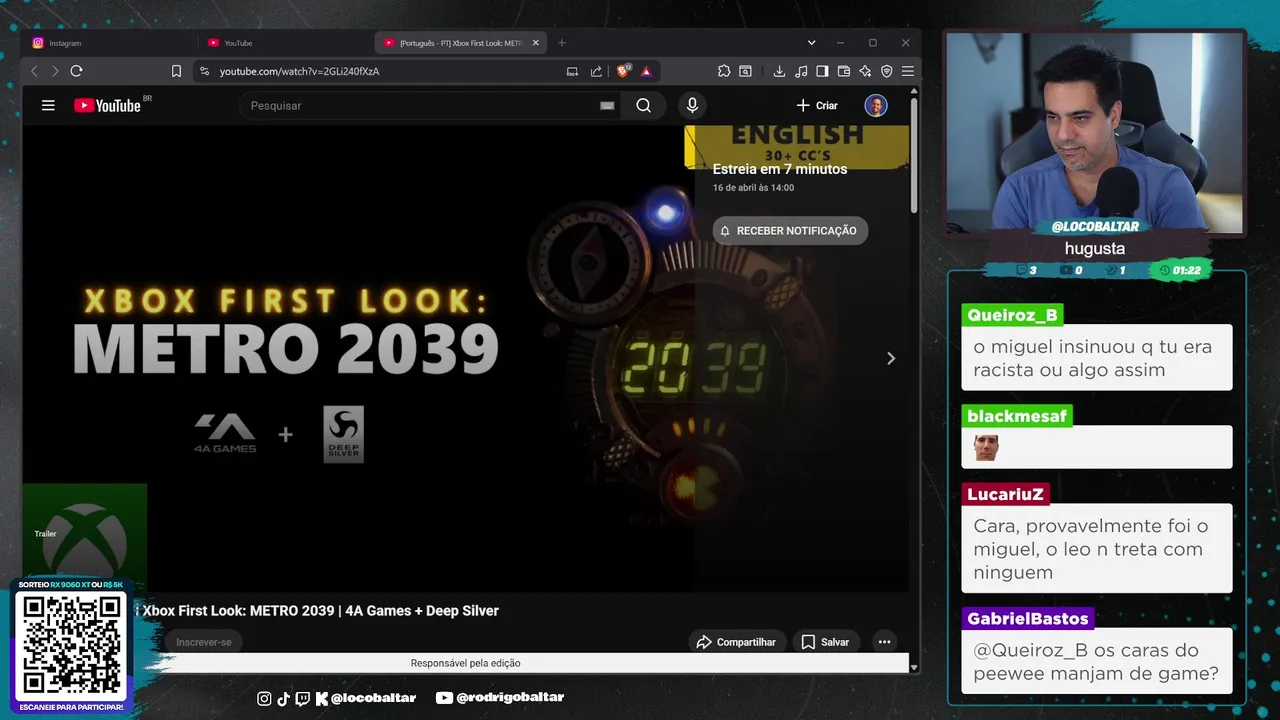The width and height of the screenshot is (1280, 720).
Task: Save the video with Salvar
Action: [x=825, y=642]
